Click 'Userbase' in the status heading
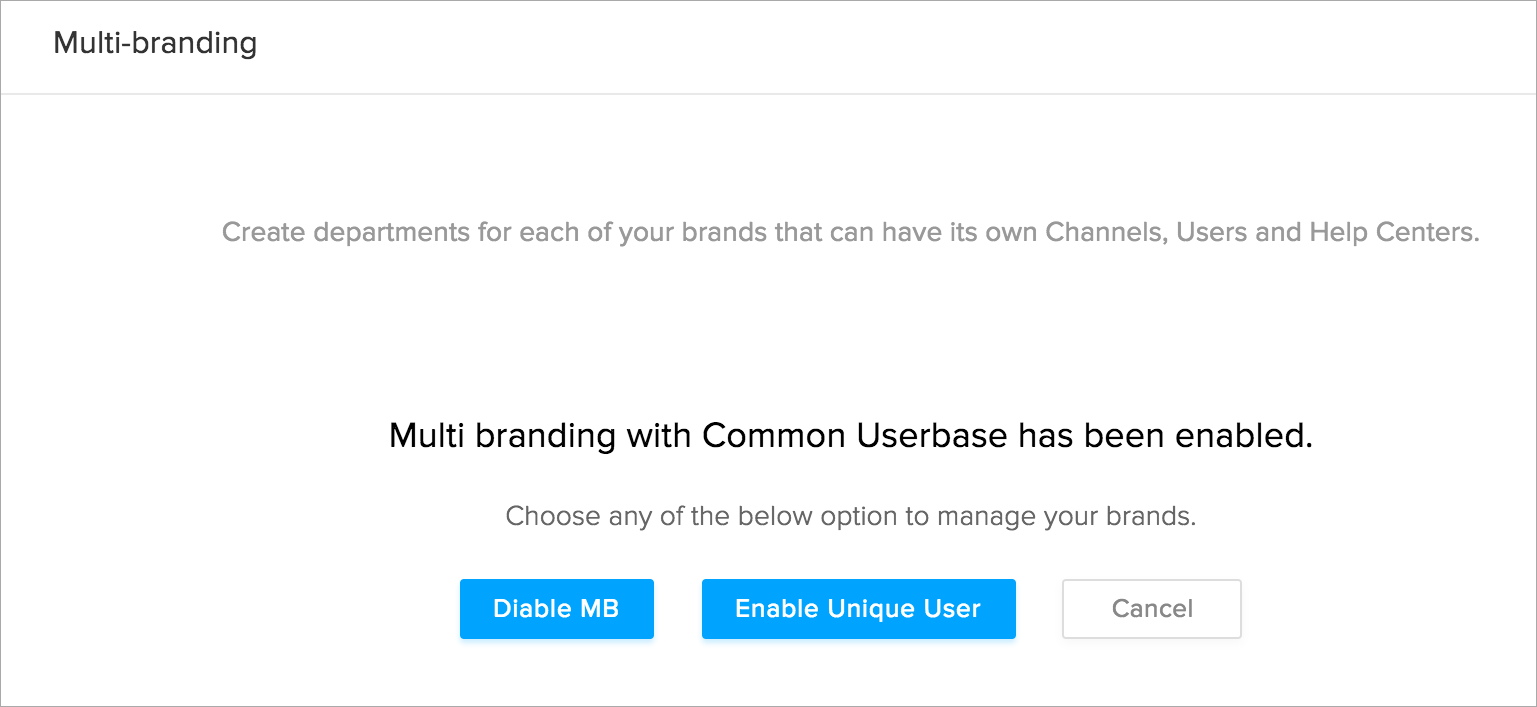Screen dimensions: 1537x707 937,436
